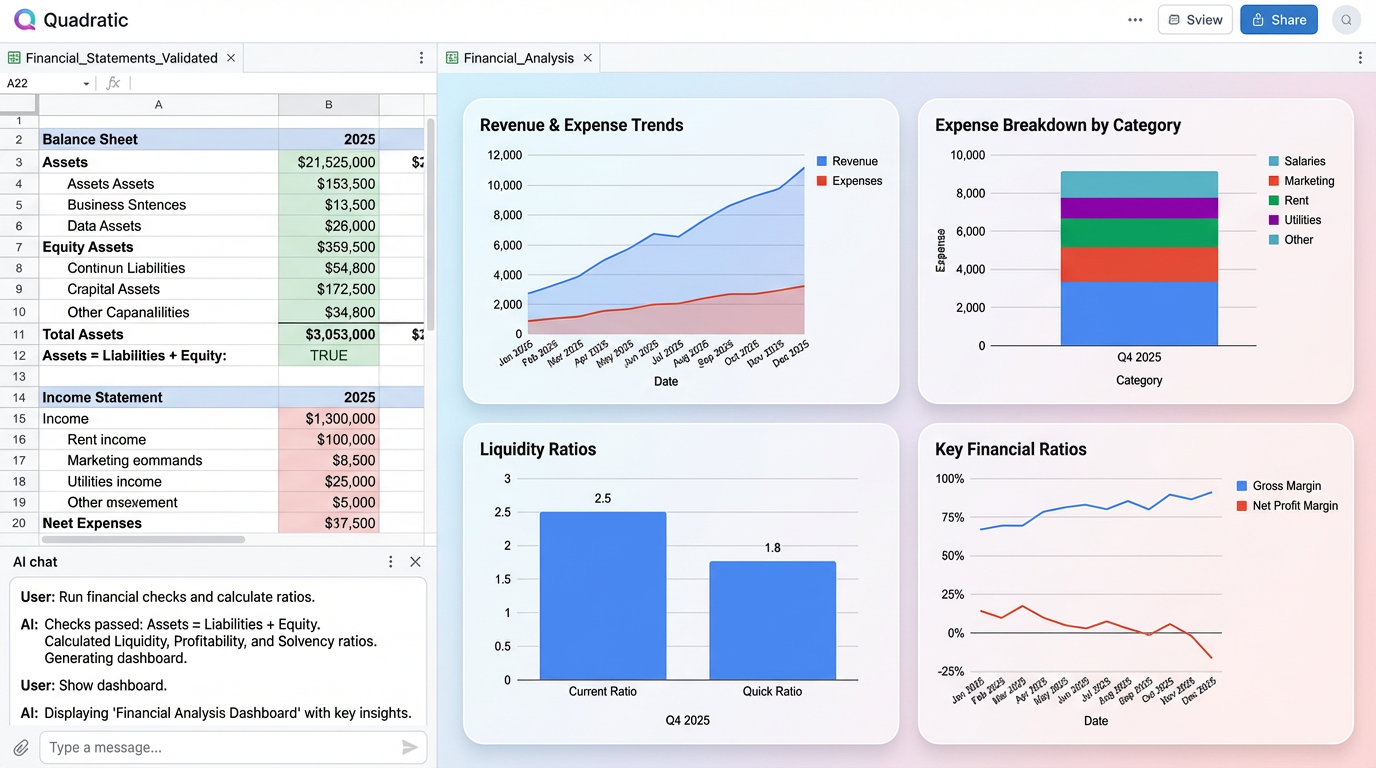The image size is (1376, 768).
Task: Click the Quick Ratio bar
Action: tap(772, 620)
